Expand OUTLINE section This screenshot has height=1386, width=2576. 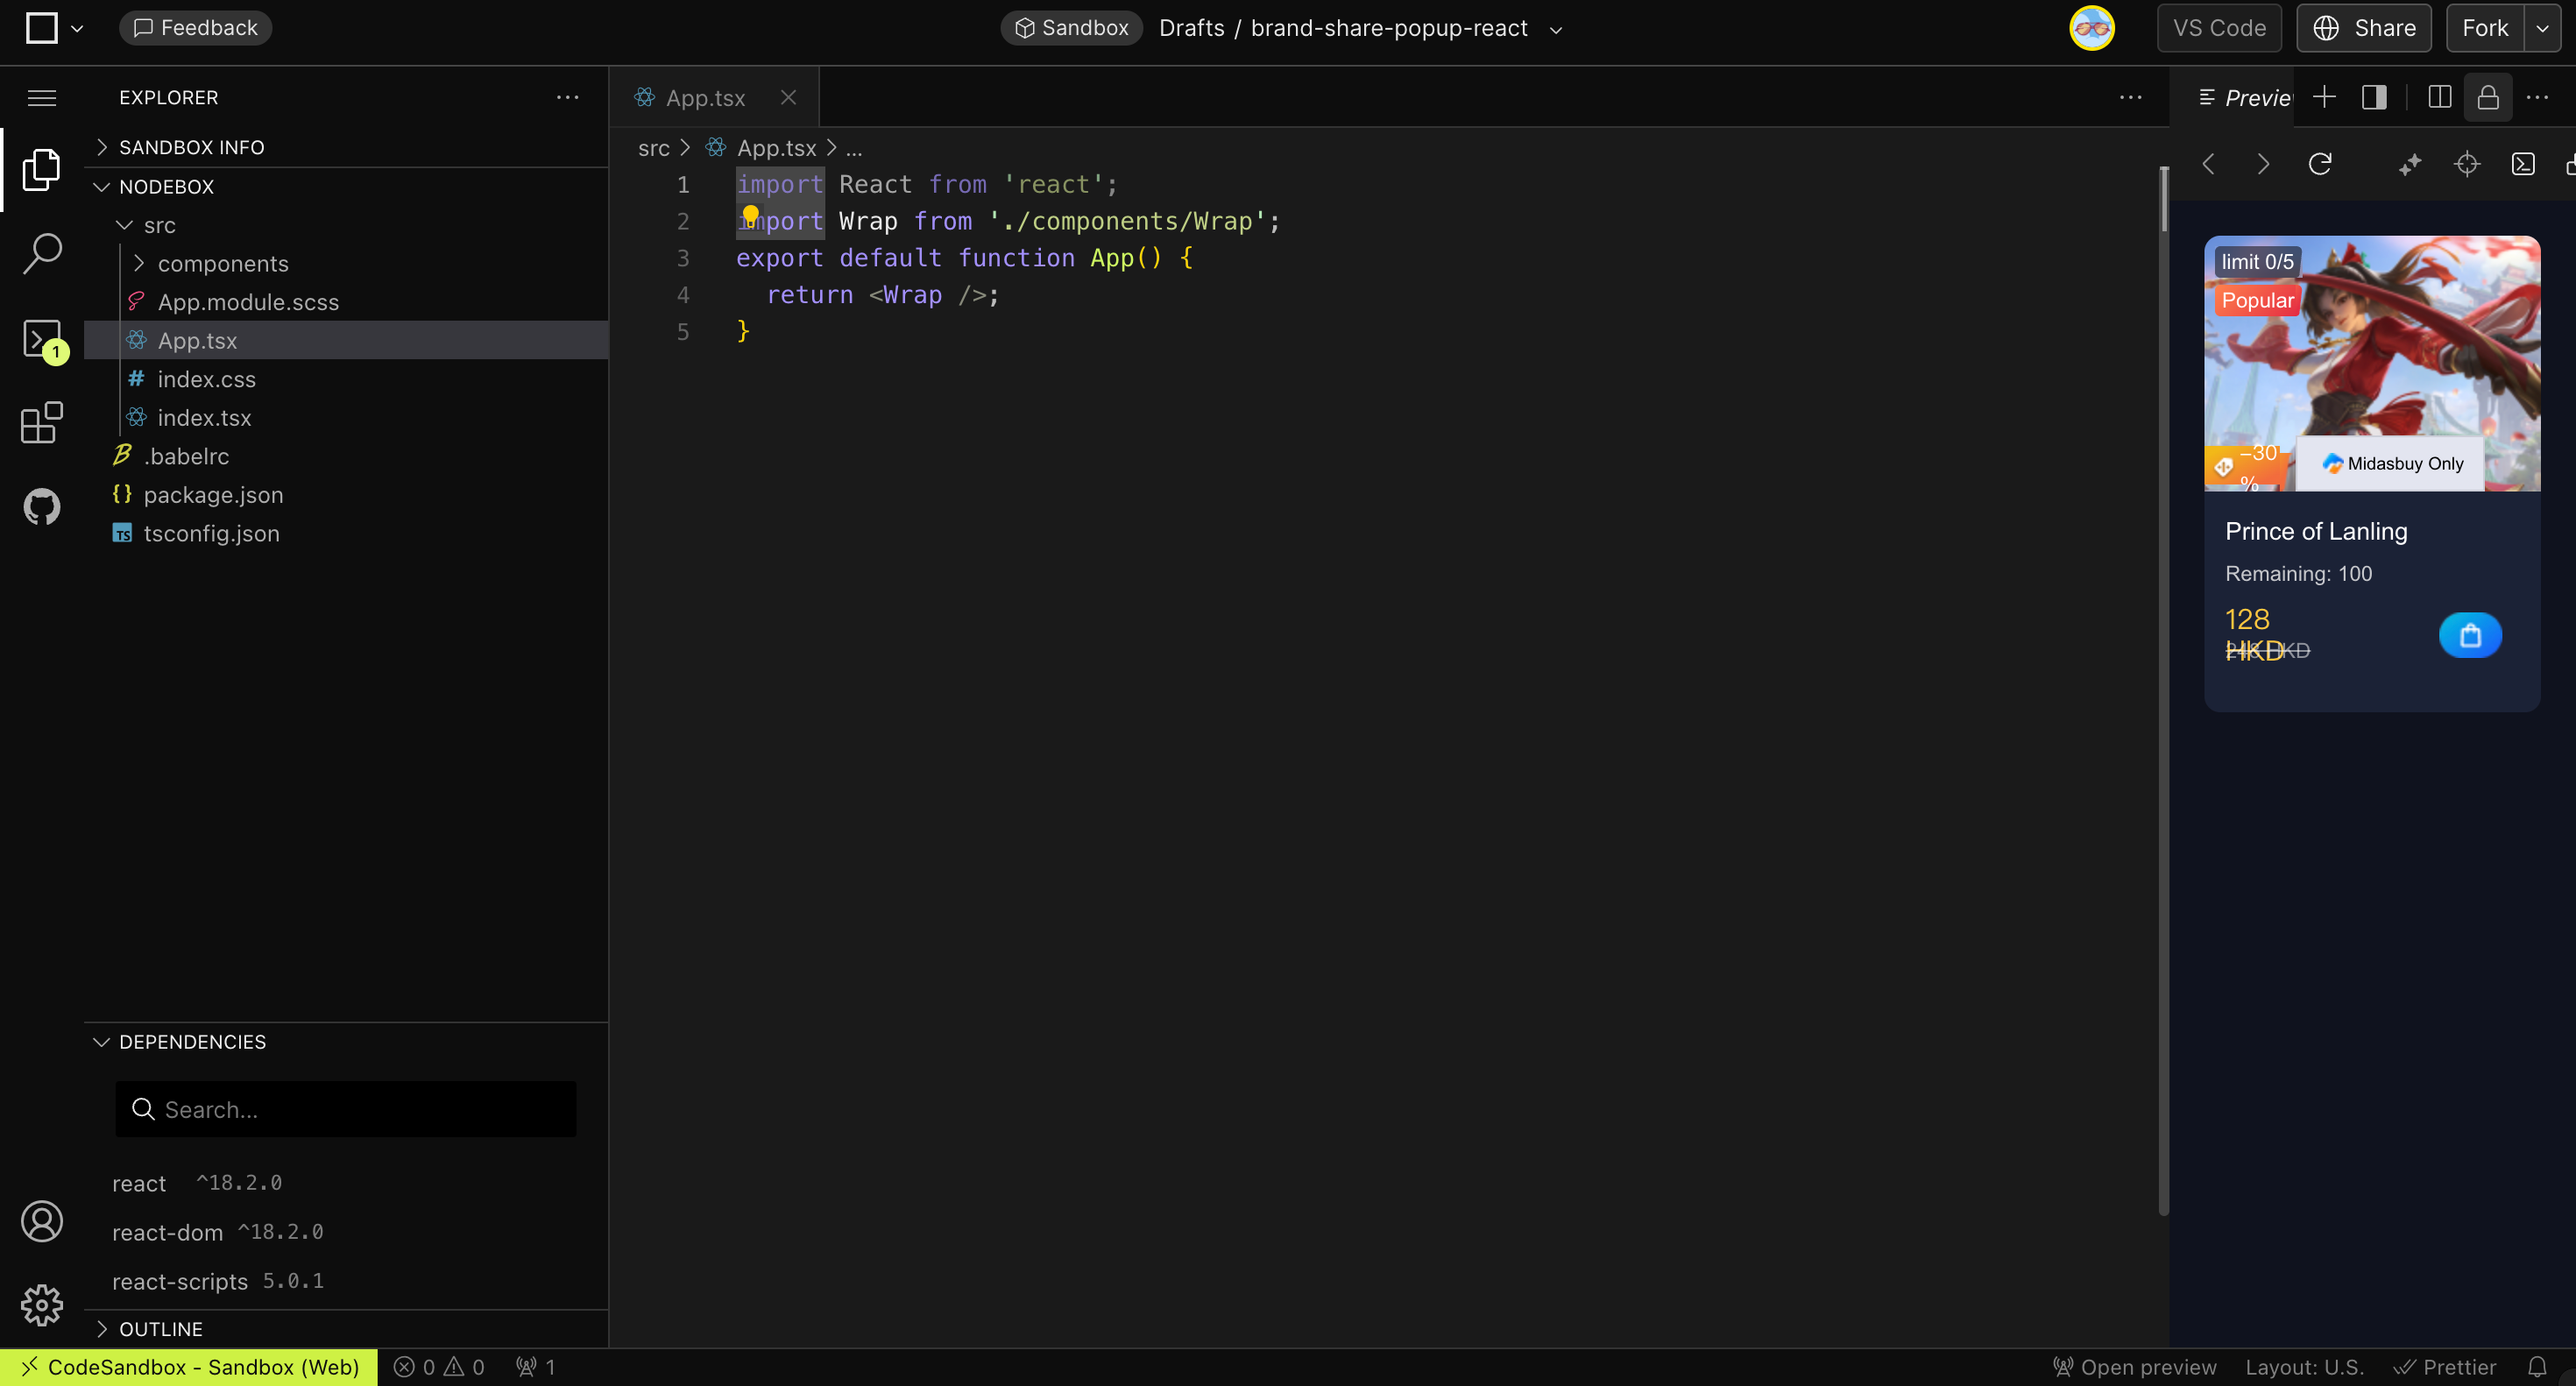coord(347,1329)
